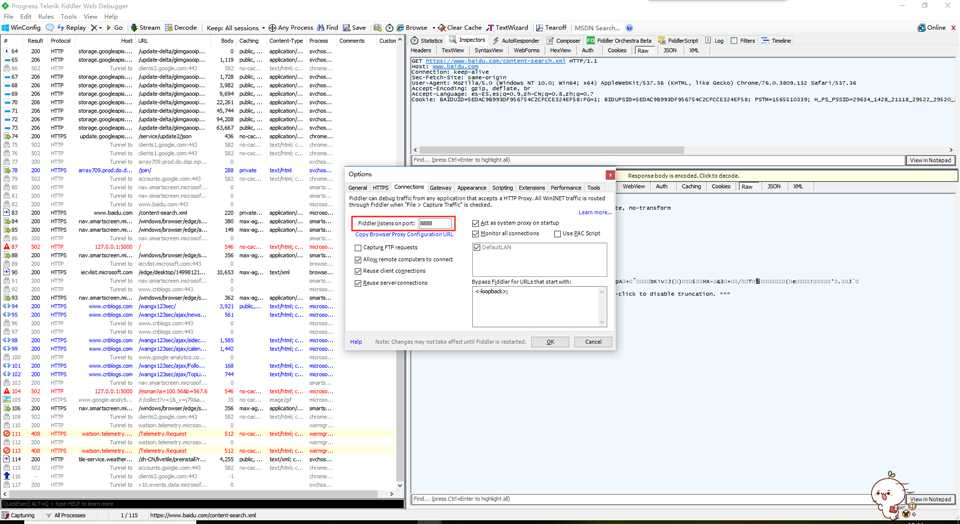
Task: Click request pane horizontal scrollbar
Action: point(551,150)
